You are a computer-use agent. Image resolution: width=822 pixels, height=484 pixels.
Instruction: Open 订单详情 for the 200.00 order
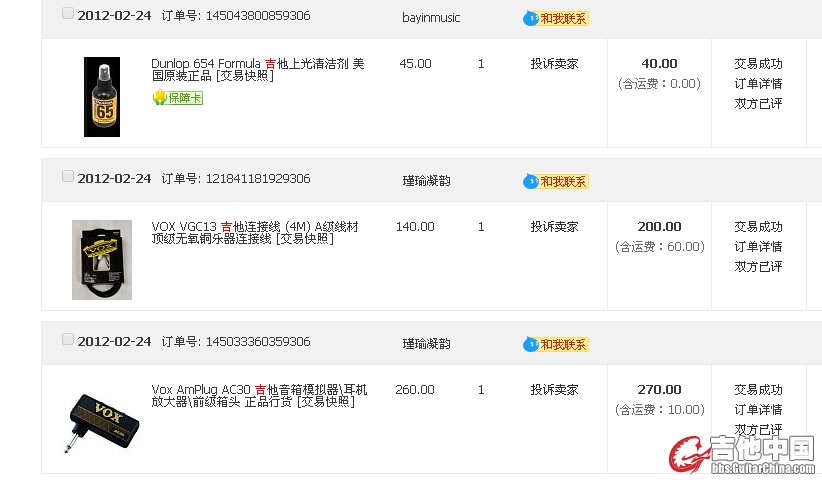(758, 246)
